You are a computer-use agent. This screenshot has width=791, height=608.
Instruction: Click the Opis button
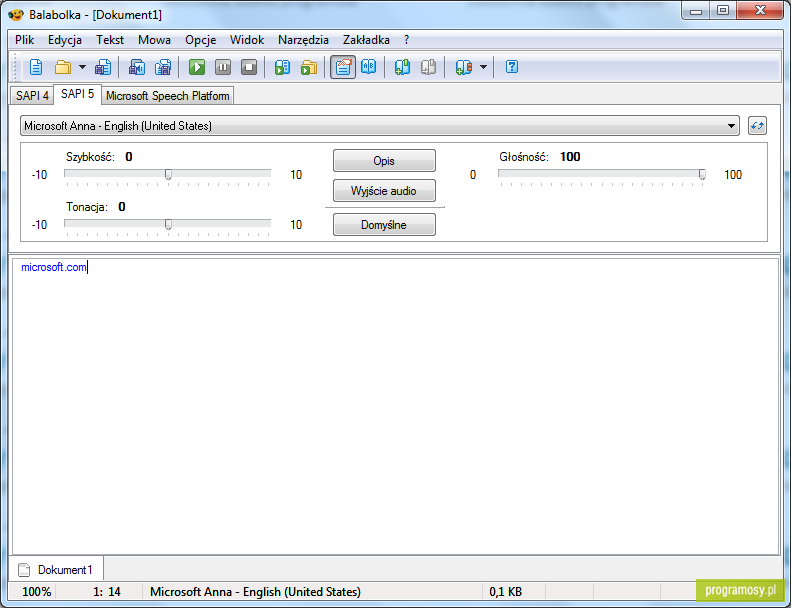pyautogui.click(x=384, y=161)
